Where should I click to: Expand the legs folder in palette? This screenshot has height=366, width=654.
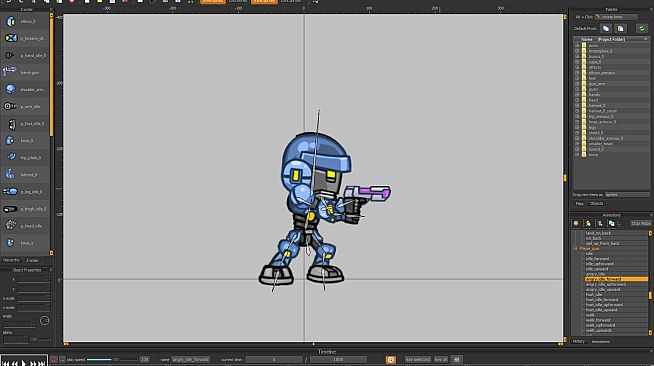577,128
